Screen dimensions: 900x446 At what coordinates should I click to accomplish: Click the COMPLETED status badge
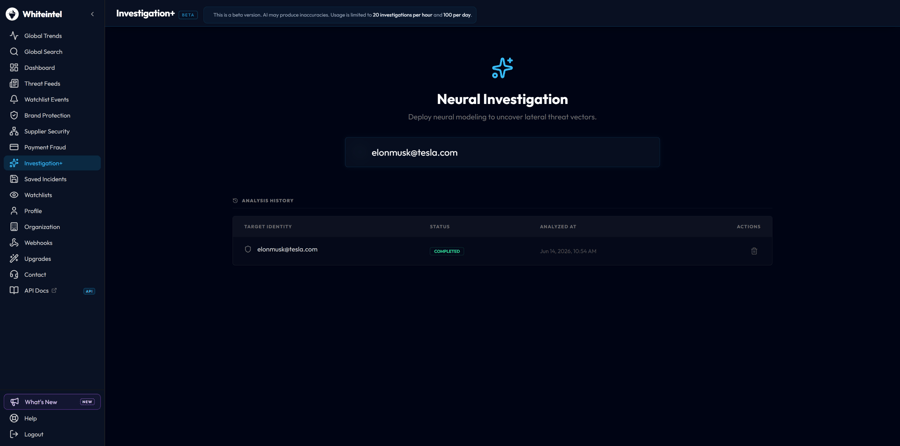click(x=447, y=251)
